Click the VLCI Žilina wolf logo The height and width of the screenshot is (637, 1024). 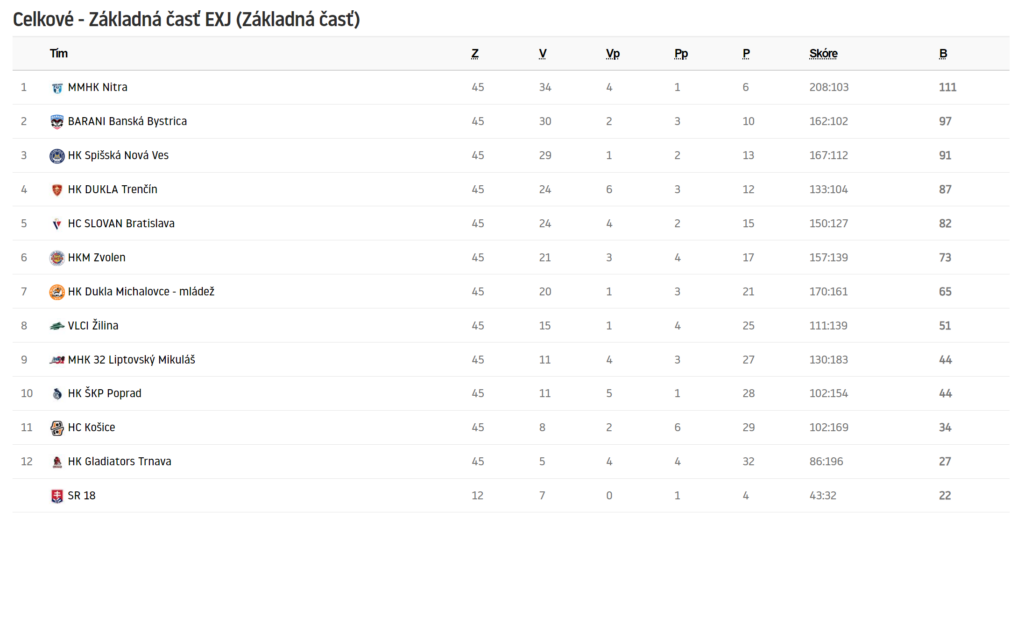[57, 325]
